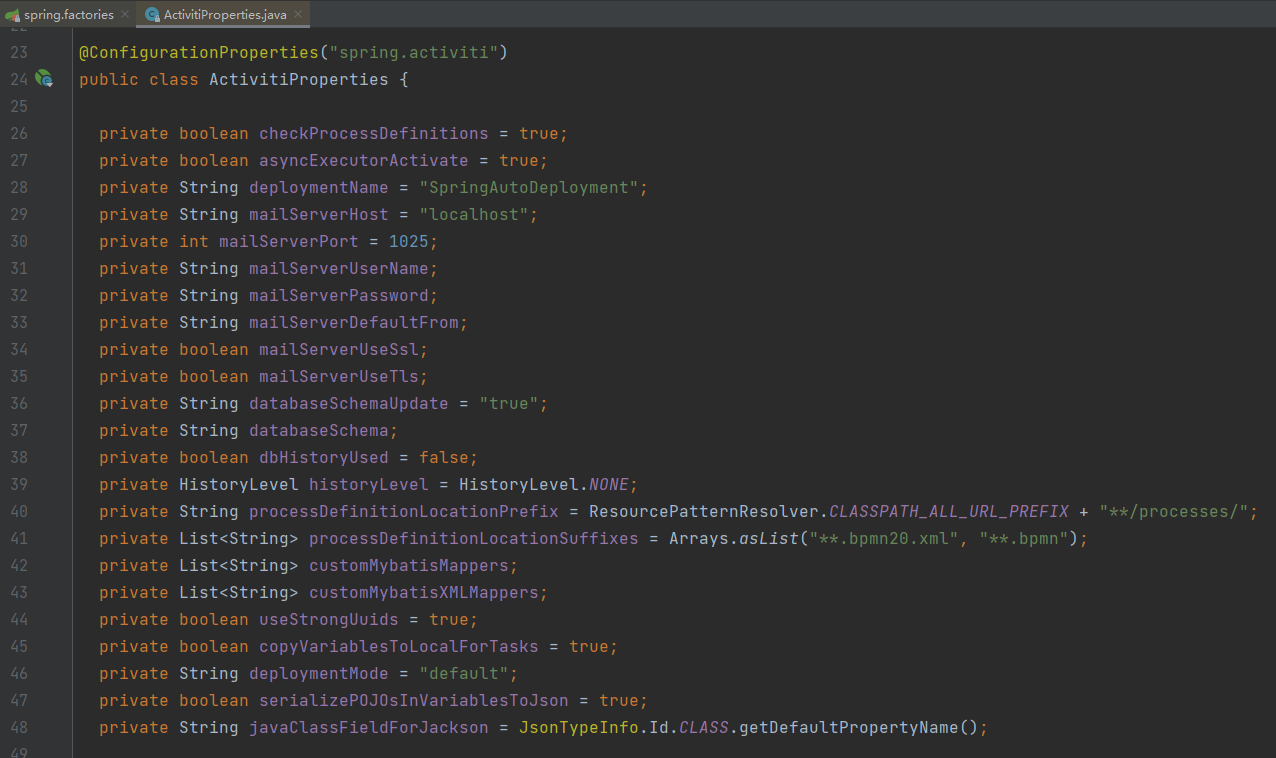Click the "default" string value
1276x758 pixels.
(464, 673)
